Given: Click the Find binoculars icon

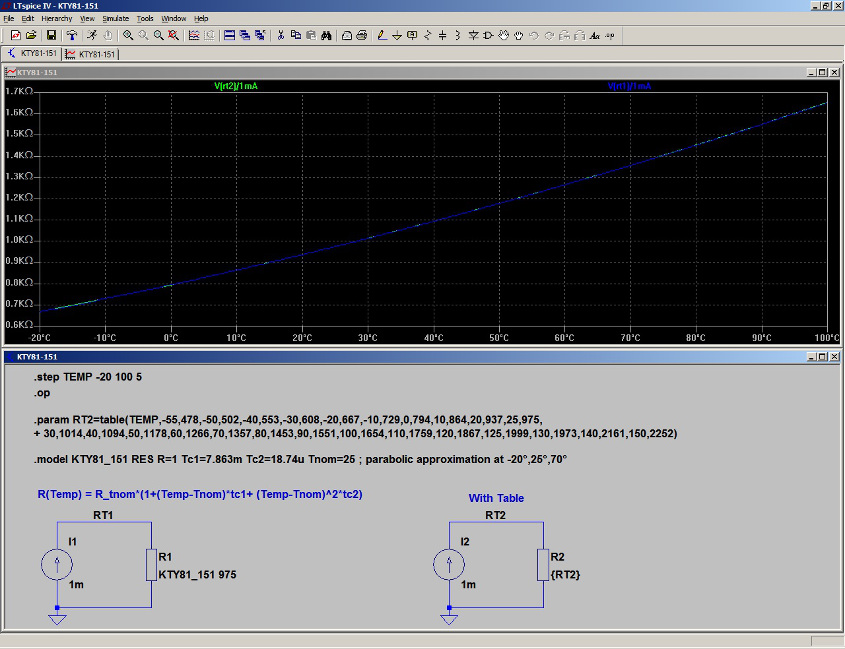Looking at the screenshot, I should [326, 35].
